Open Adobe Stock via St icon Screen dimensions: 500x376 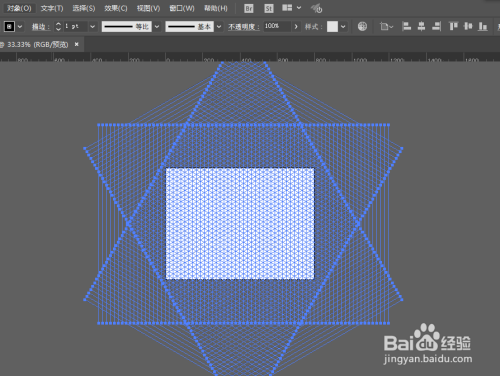(269, 9)
